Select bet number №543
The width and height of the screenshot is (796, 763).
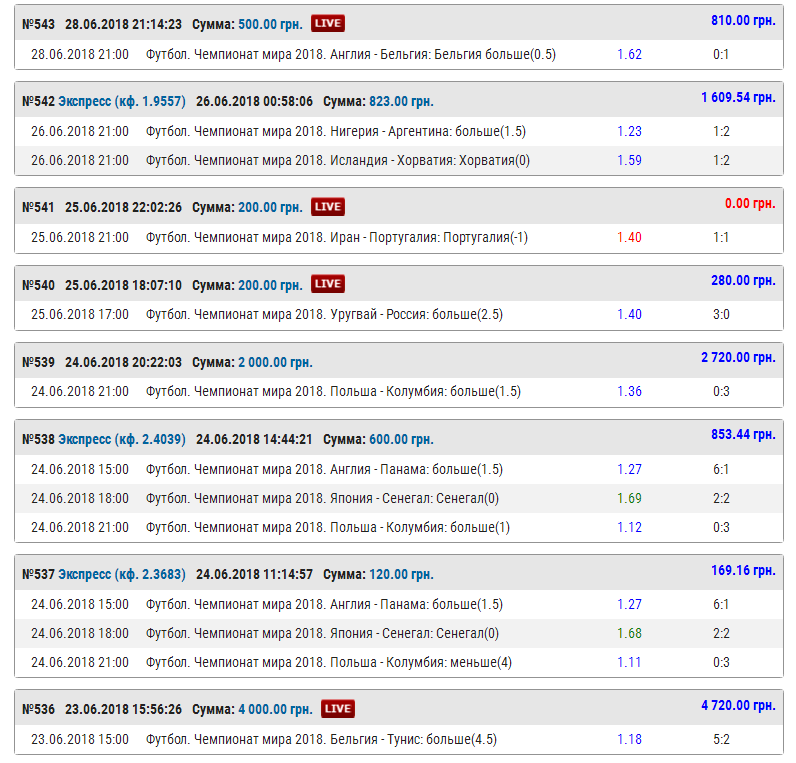(38, 24)
